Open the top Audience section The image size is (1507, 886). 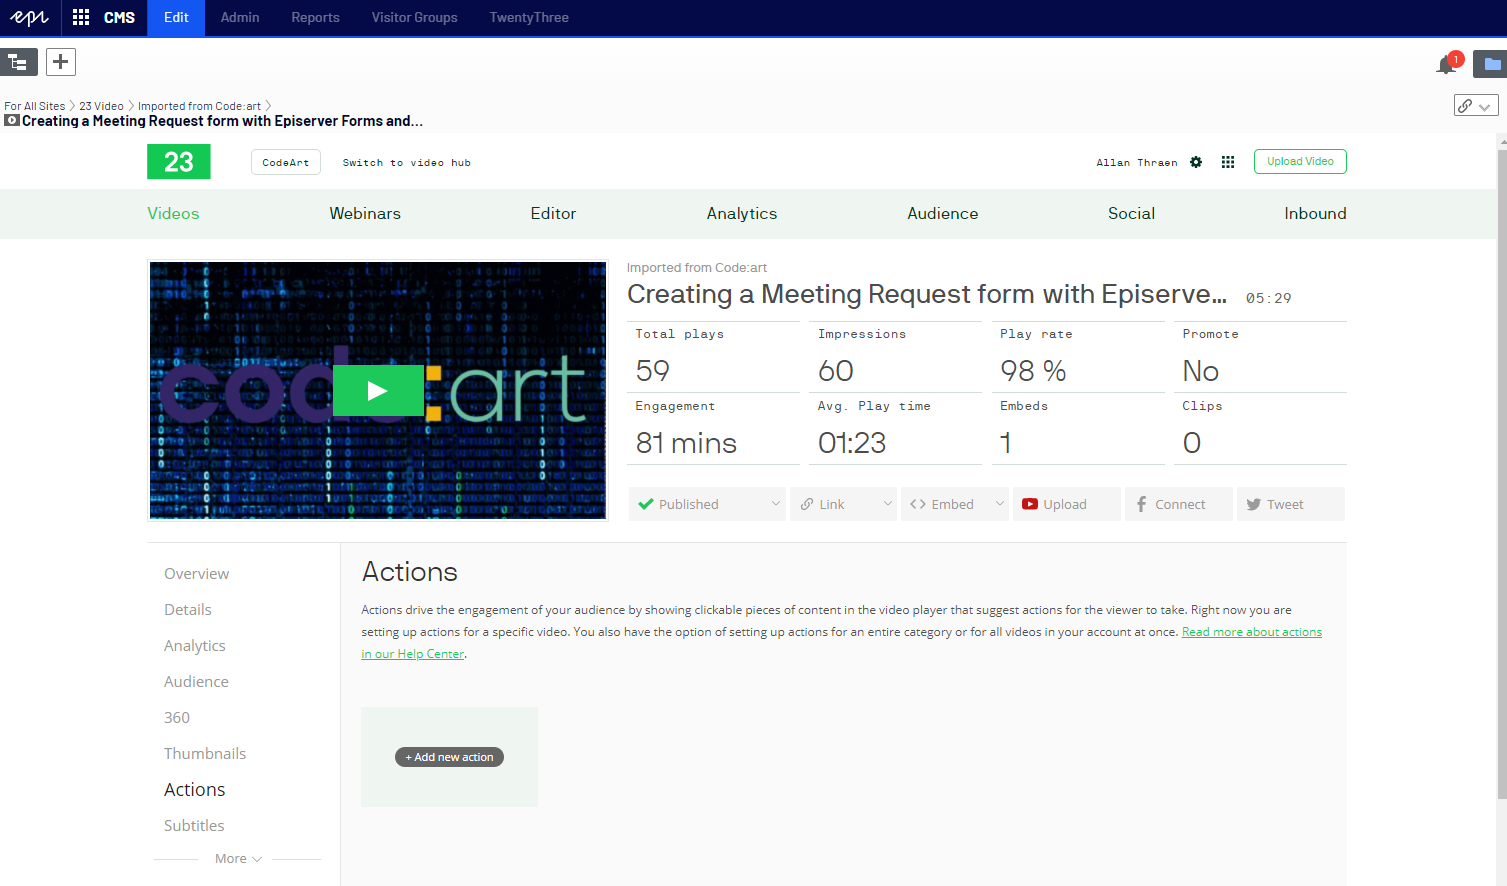click(943, 214)
